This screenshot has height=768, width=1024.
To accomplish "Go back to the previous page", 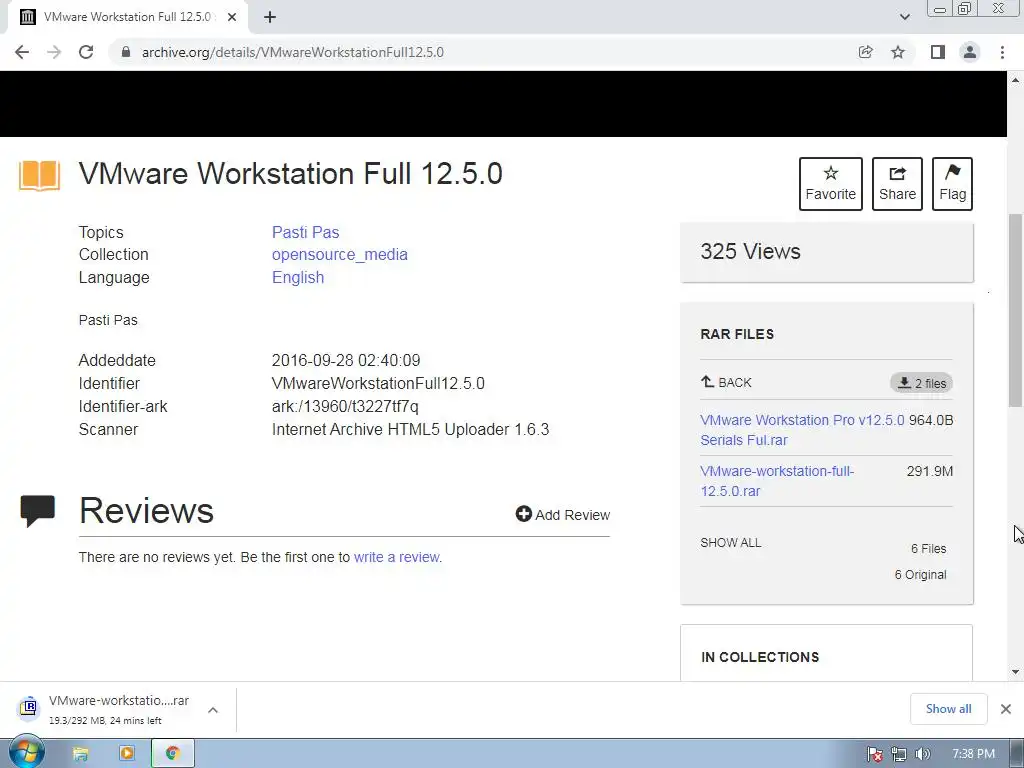I will 22,52.
